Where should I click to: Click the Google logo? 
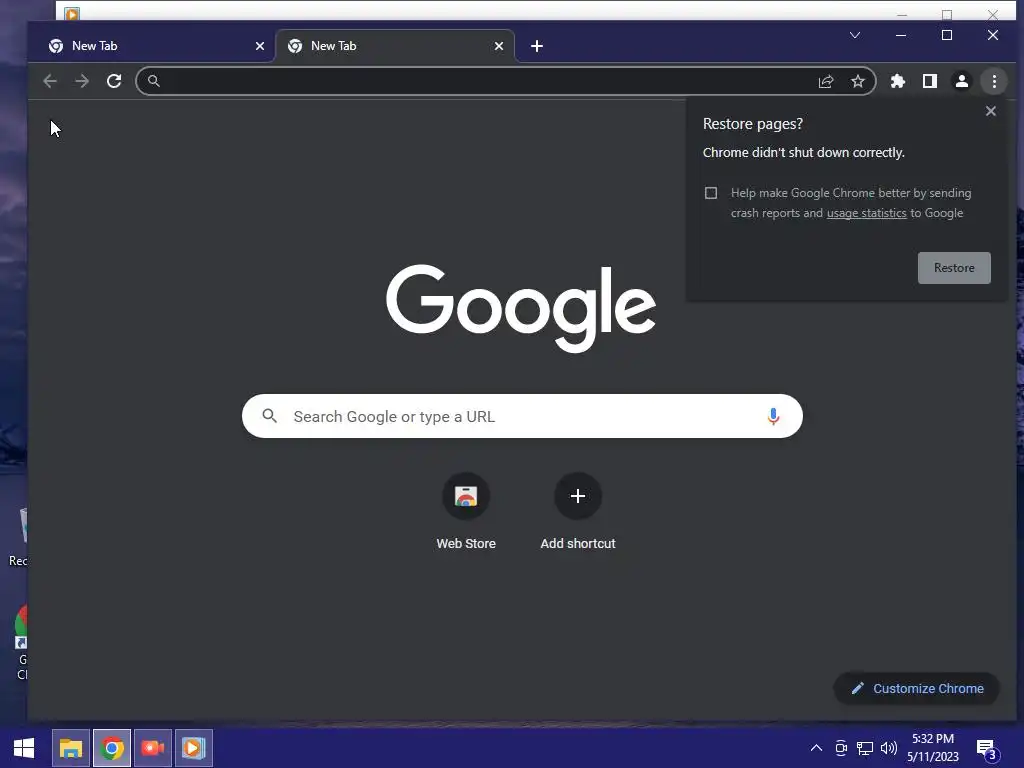click(x=521, y=307)
